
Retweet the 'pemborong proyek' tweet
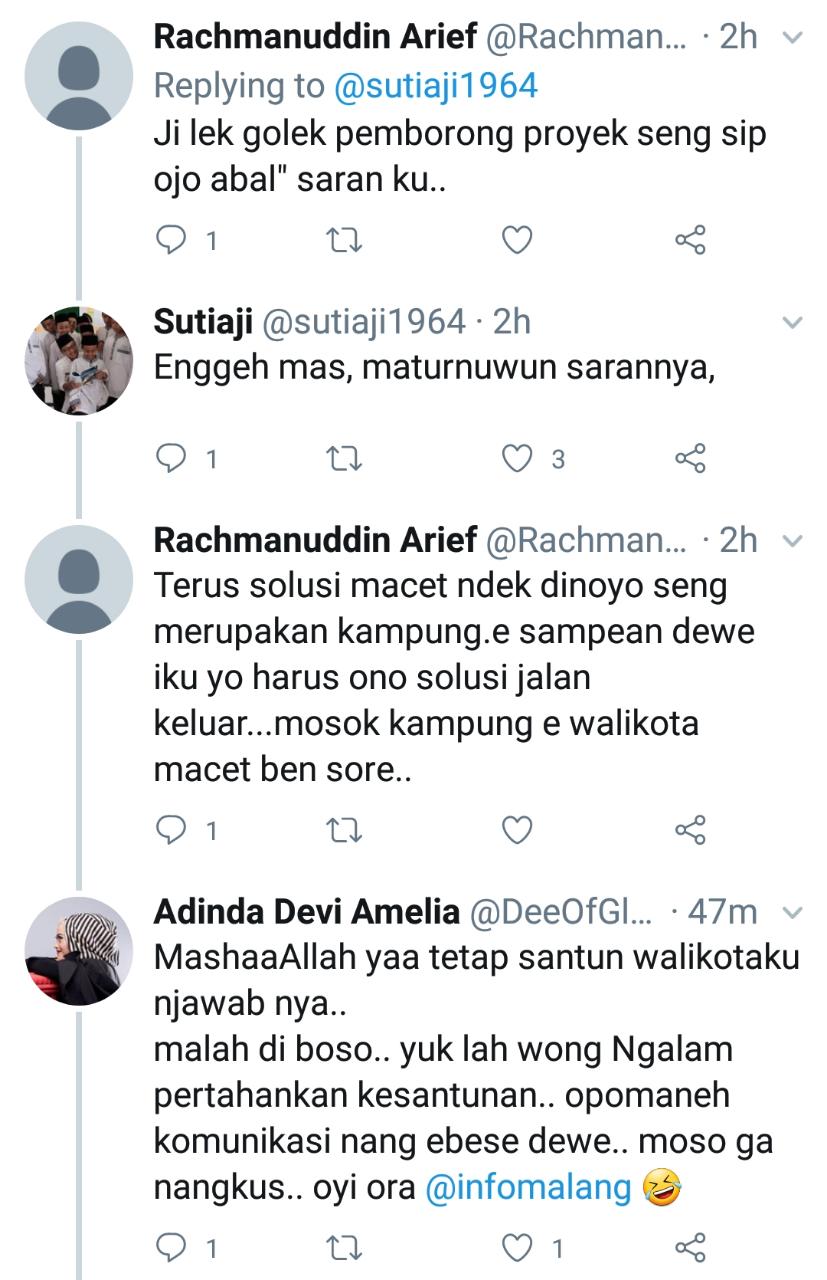(x=345, y=240)
